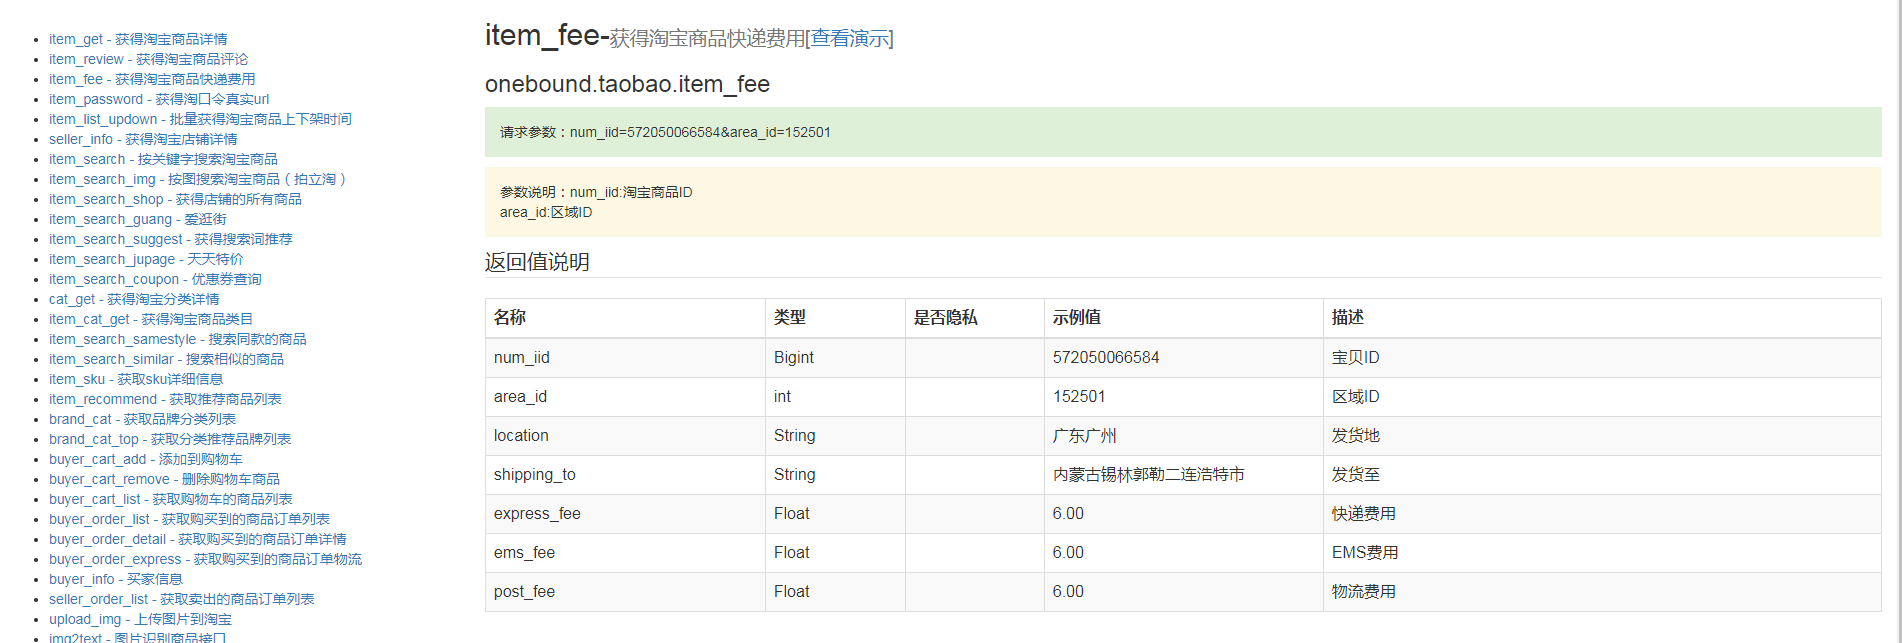Image resolution: width=1902 pixels, height=643 pixels.
Task: Open the item_list_updown sidebar link
Action: (x=200, y=119)
